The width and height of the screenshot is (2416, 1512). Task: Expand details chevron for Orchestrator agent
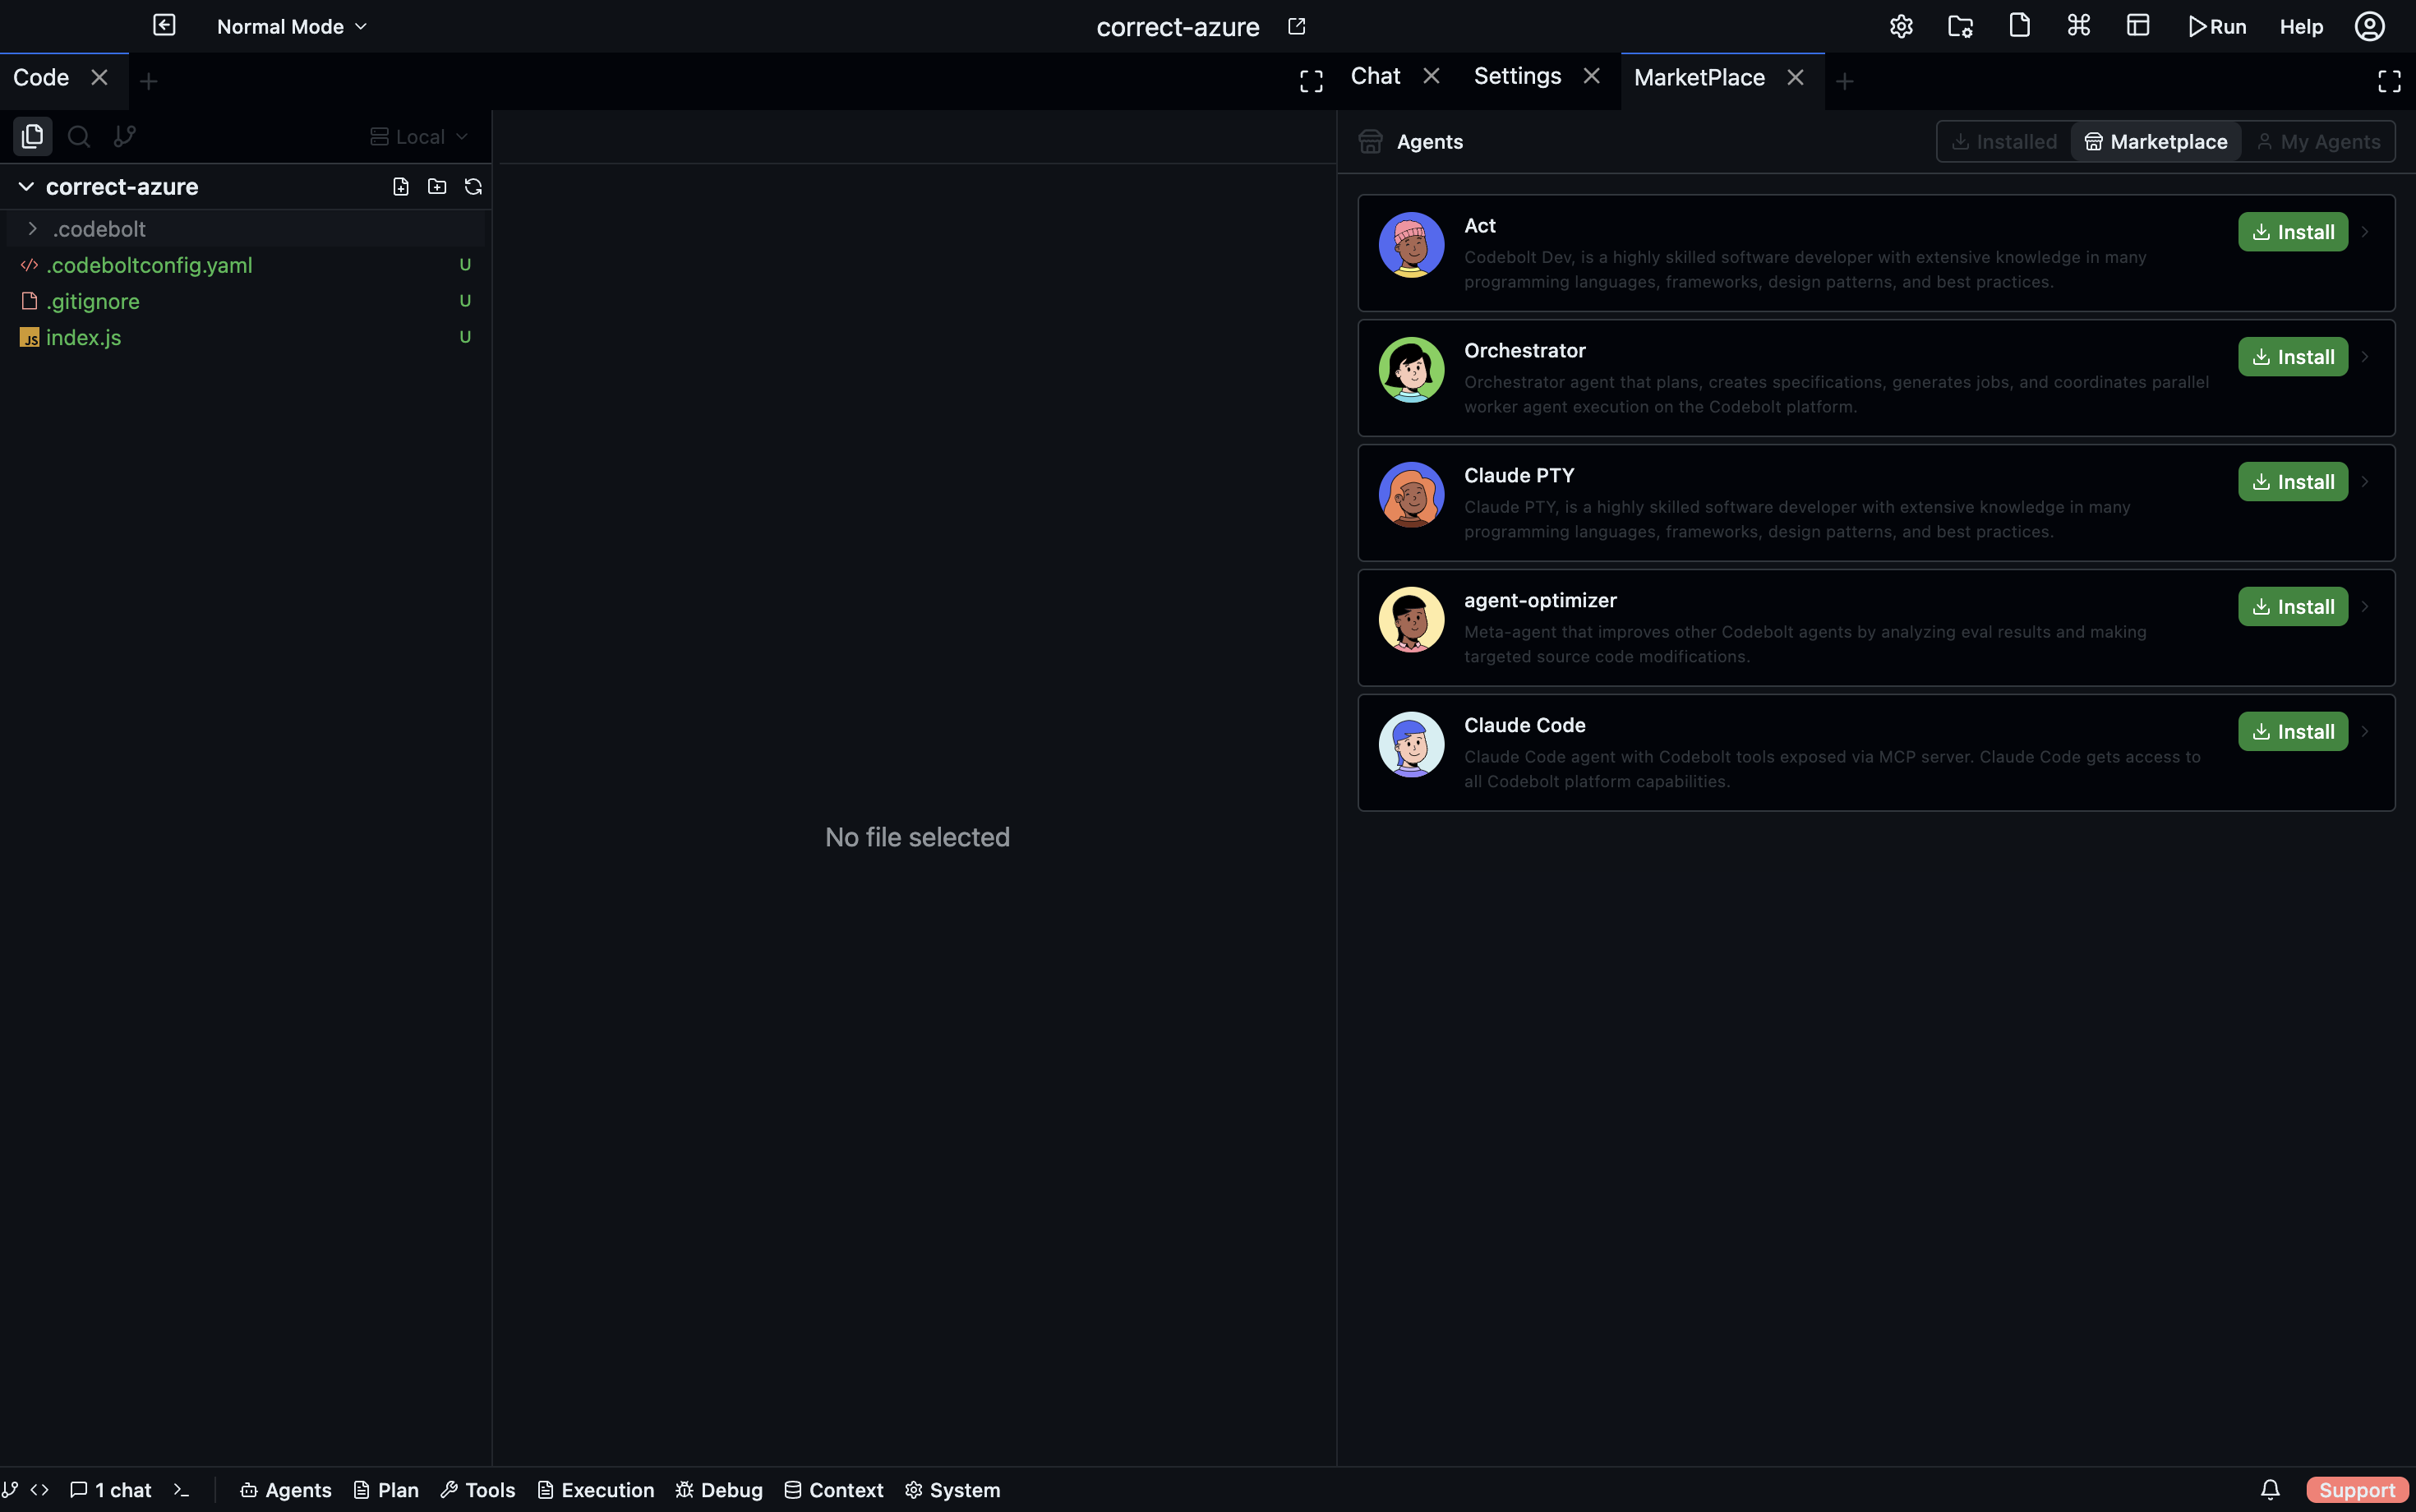[2365, 357]
